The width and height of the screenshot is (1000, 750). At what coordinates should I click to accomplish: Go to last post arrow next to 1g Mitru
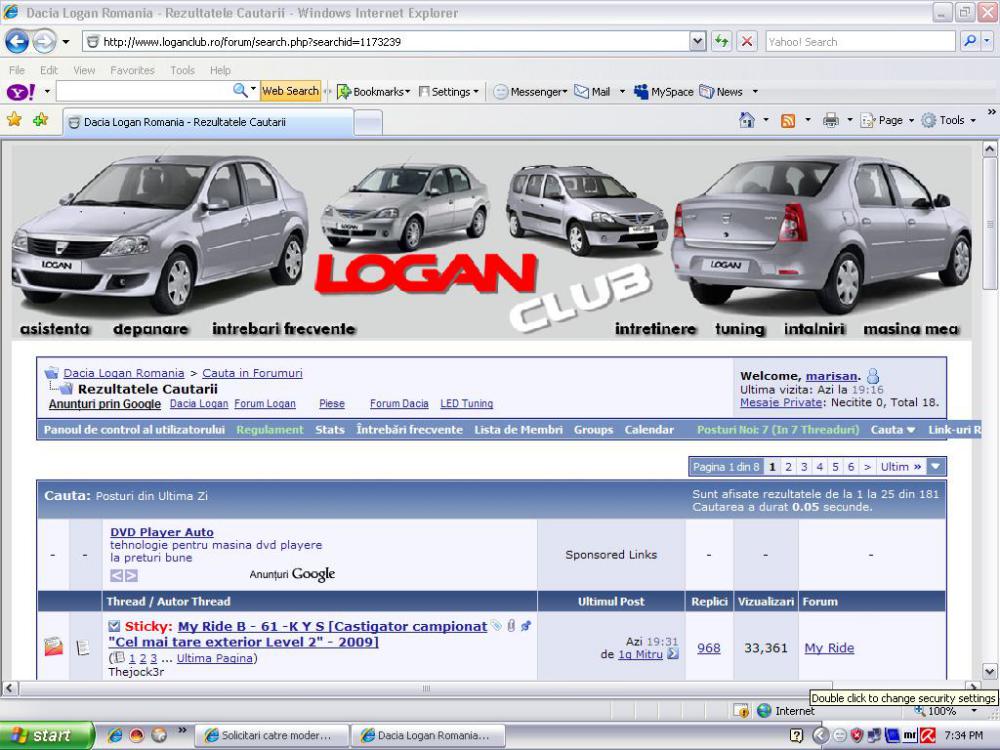point(673,654)
